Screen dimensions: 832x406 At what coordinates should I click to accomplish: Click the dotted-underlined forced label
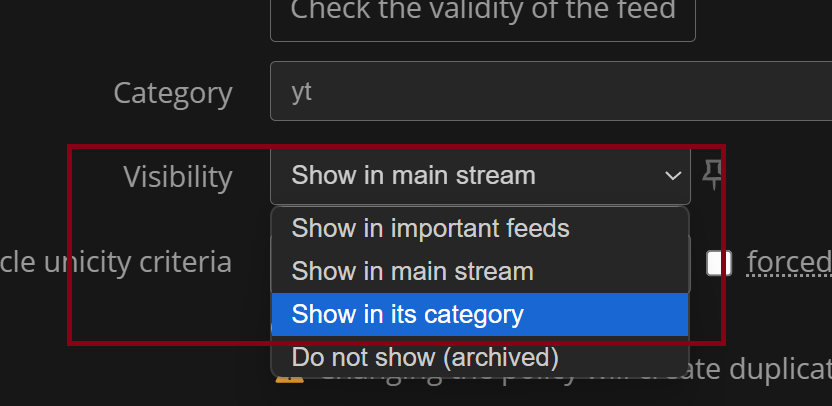[789, 262]
